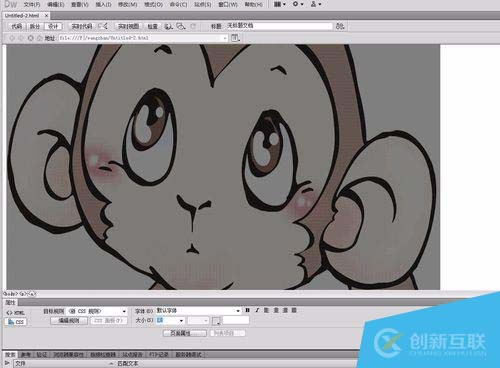Click the icon next to 实时代码
This screenshot has width=500, height=368.
(x=104, y=26)
